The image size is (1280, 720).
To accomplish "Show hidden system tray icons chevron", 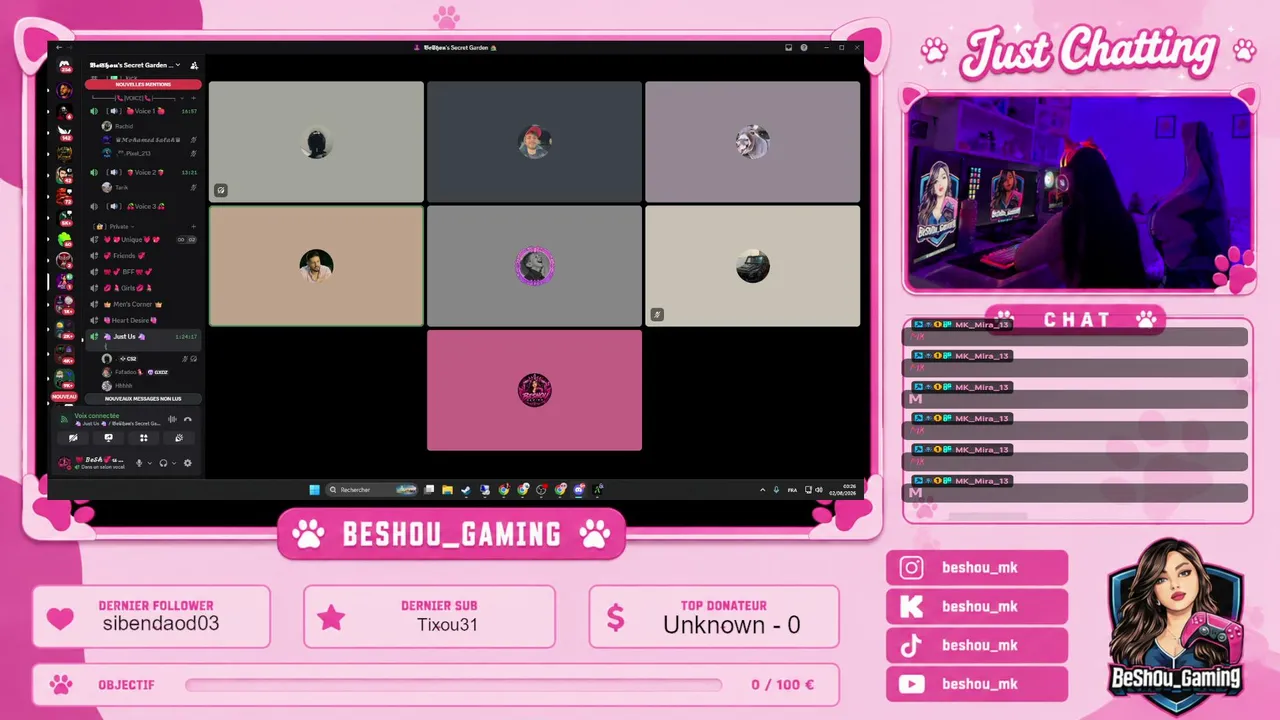I will (763, 490).
